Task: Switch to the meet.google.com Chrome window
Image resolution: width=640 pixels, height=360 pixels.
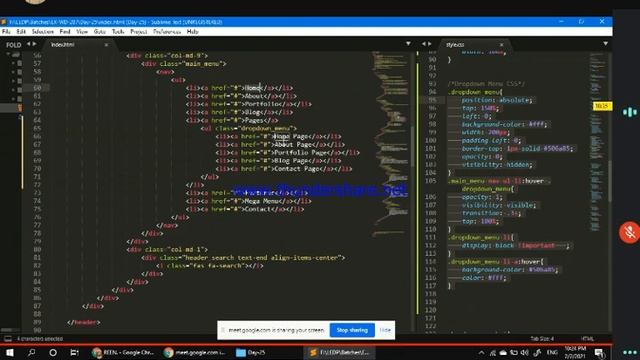Action: click(x=195, y=352)
